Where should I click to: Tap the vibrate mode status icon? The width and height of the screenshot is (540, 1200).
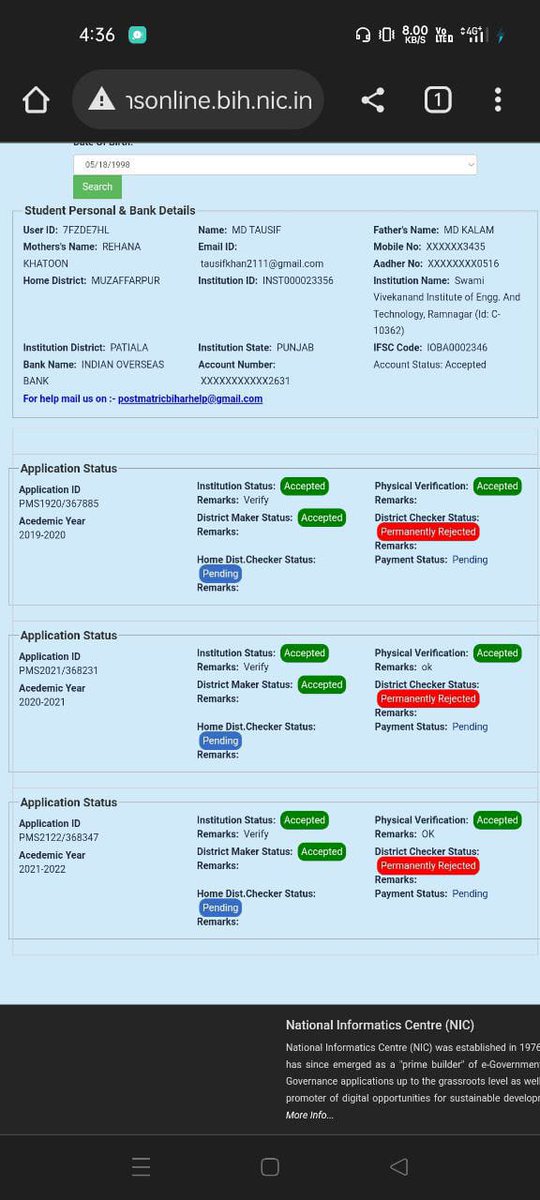387,35
